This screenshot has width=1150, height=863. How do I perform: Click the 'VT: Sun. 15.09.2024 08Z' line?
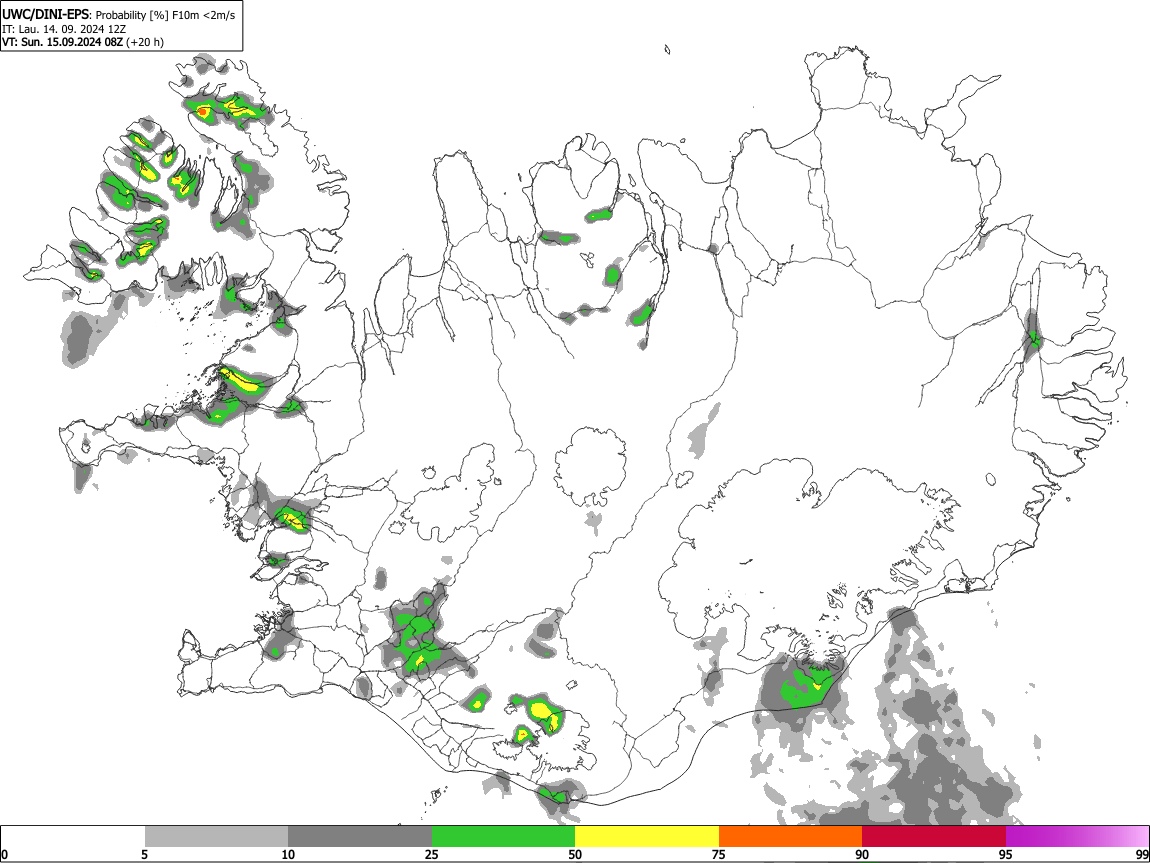click(x=62, y=42)
